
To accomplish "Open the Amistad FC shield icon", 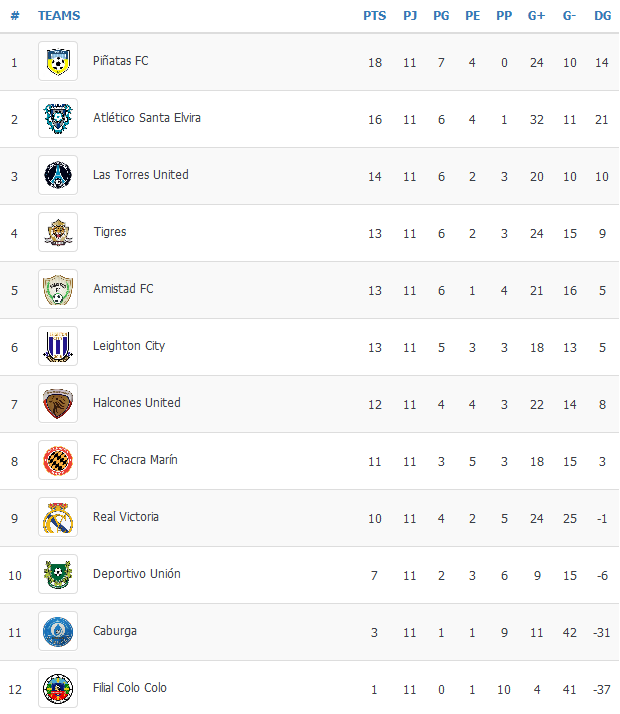I will 58,289.
